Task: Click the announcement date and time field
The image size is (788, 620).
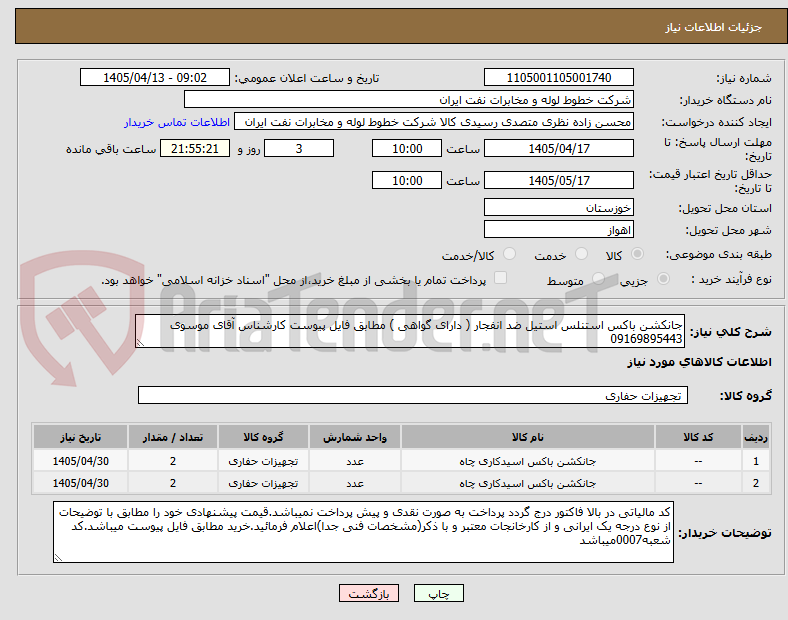Action: [155, 77]
